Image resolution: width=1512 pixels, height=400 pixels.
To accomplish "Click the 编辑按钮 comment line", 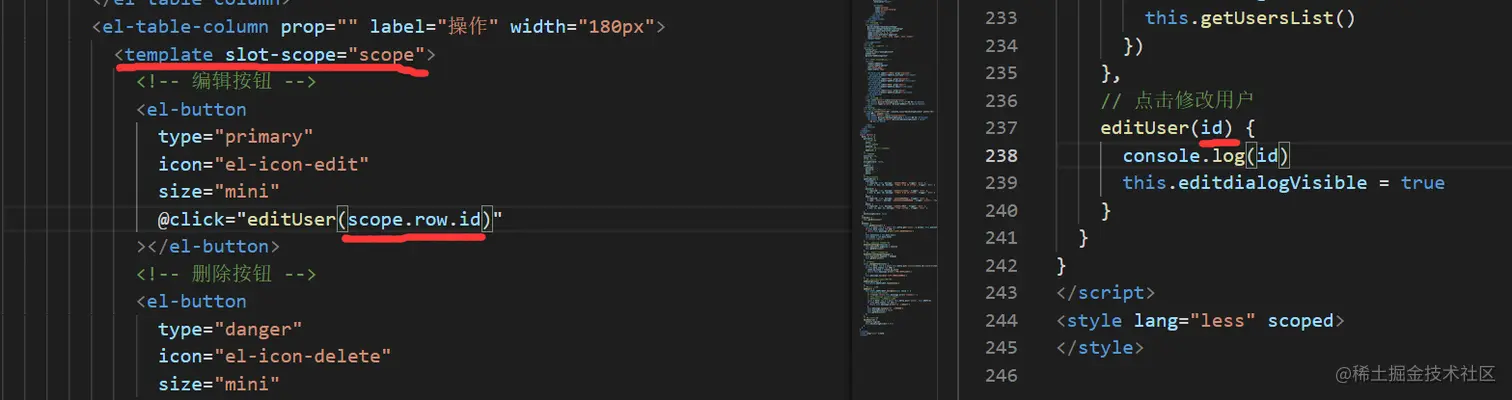I will click(x=227, y=81).
